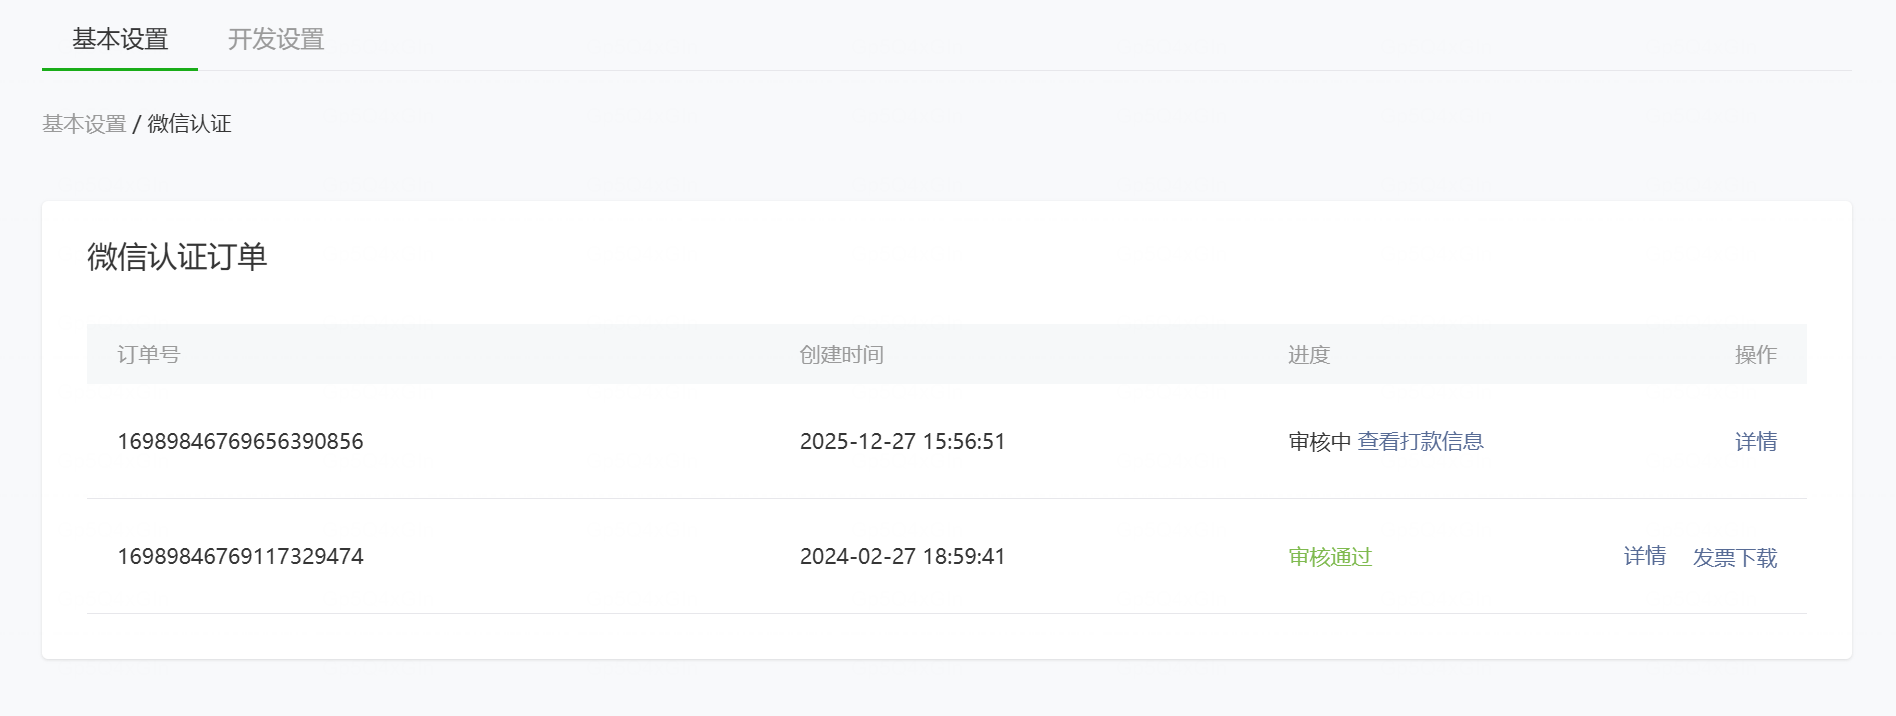Click the 创建时间 column header

(841, 355)
